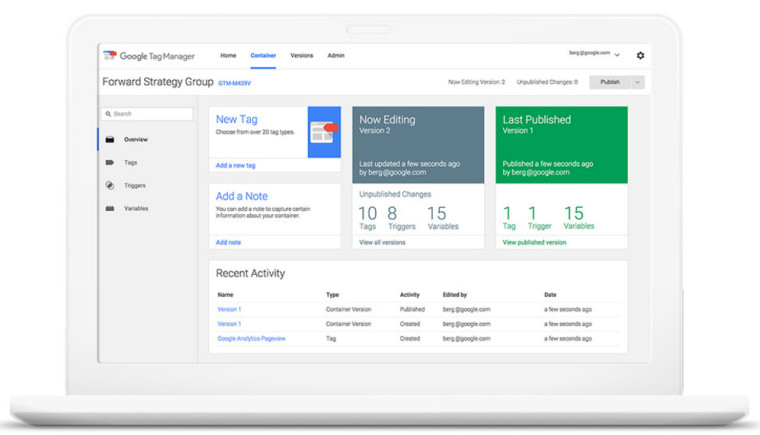This screenshot has height=435, width=760.
Task: Click the '8 Triggers' unpublished count
Action: coord(401,218)
